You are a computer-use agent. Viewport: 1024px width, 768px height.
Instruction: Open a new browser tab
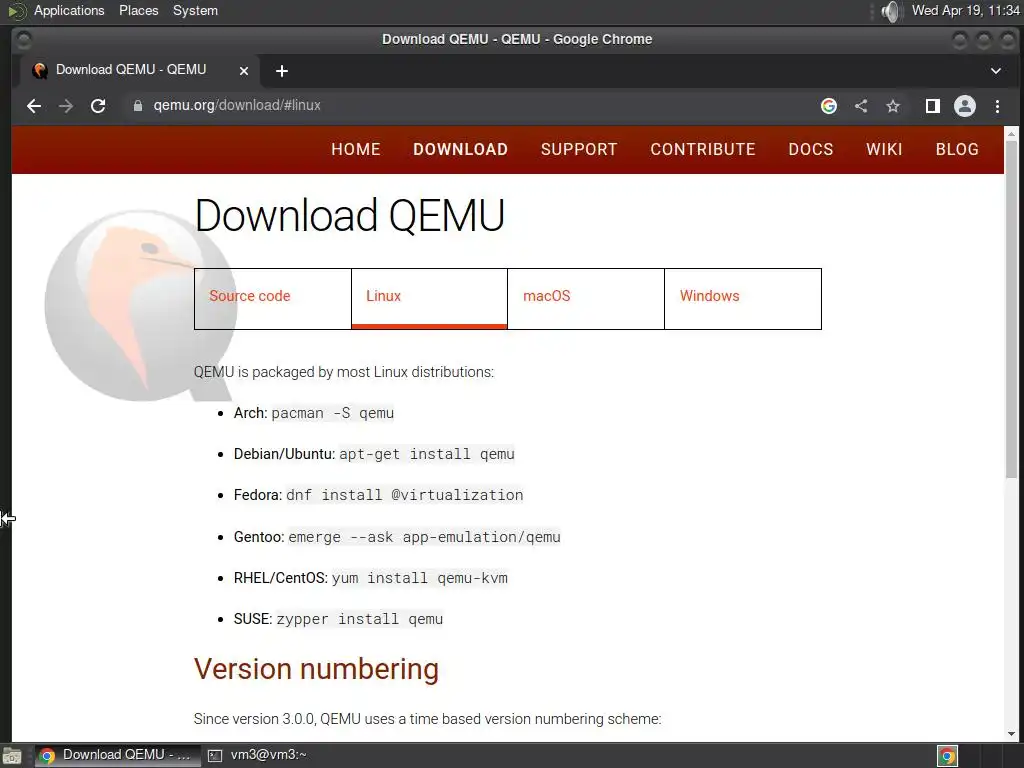281,71
